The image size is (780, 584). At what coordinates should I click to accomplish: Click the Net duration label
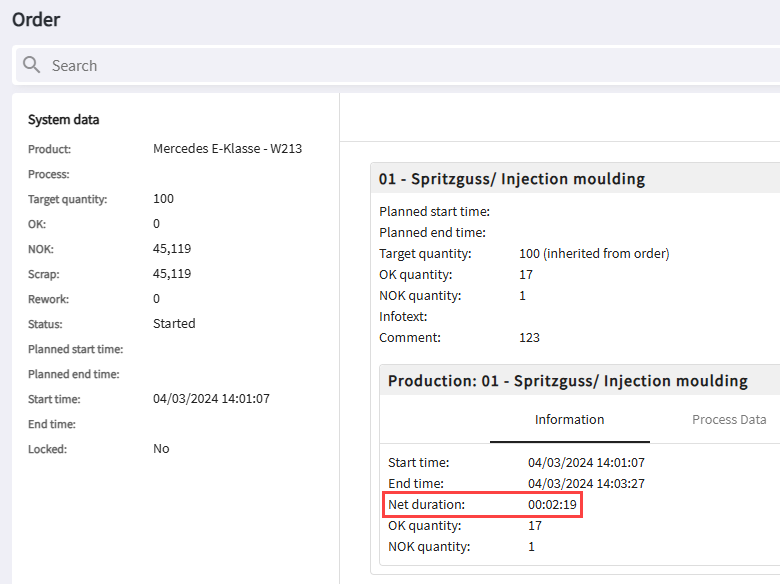coord(426,505)
